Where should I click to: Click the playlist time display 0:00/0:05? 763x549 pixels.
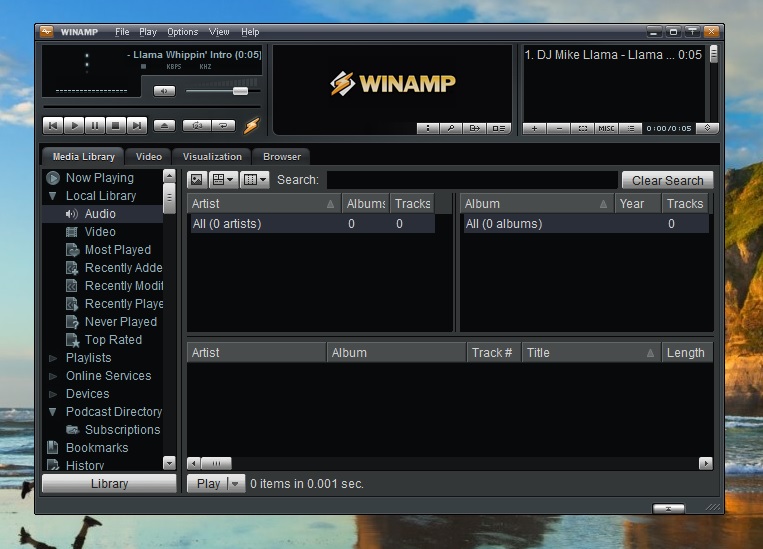(x=669, y=128)
